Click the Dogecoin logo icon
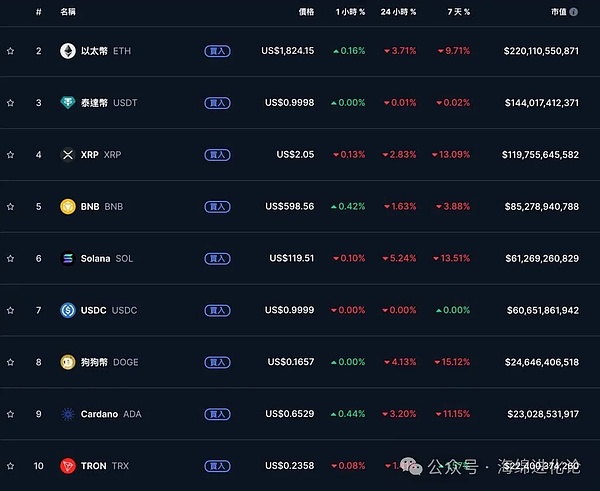 [x=68, y=362]
